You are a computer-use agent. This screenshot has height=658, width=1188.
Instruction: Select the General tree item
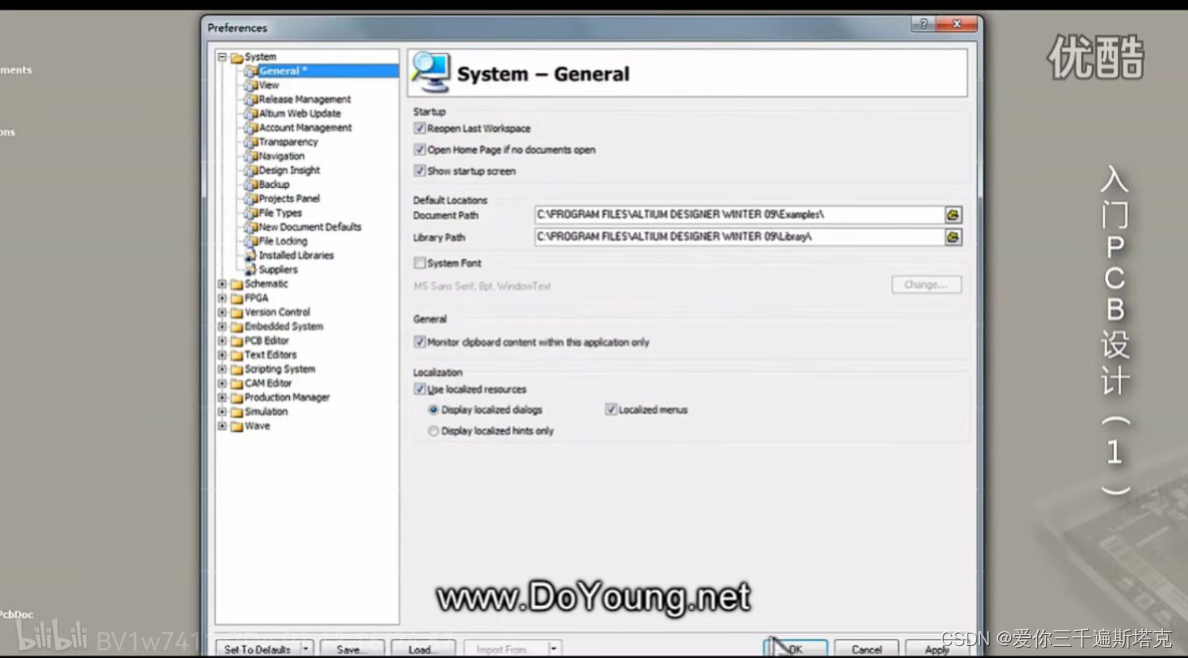pyautogui.click(x=283, y=71)
